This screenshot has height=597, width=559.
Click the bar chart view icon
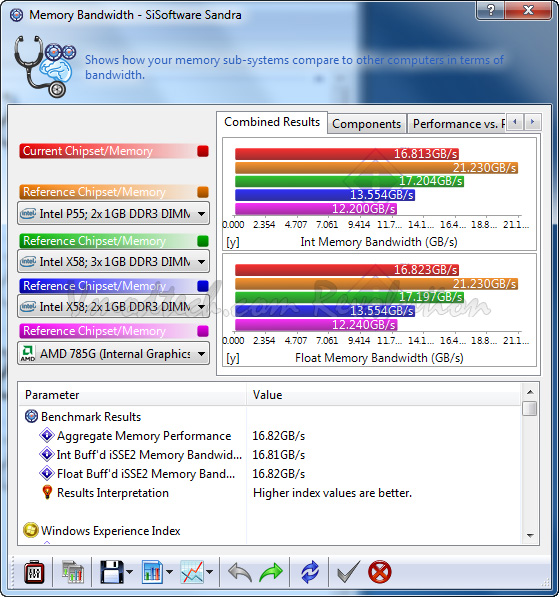[153, 571]
